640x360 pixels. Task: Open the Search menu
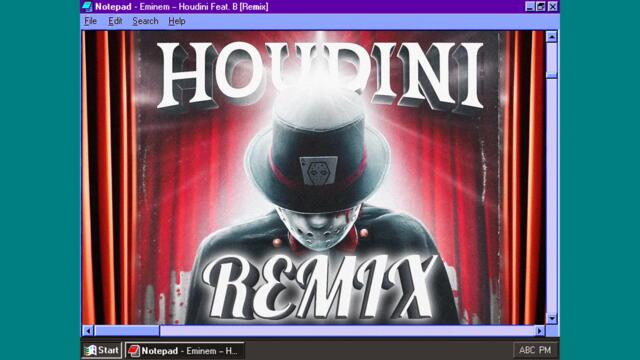(x=145, y=21)
